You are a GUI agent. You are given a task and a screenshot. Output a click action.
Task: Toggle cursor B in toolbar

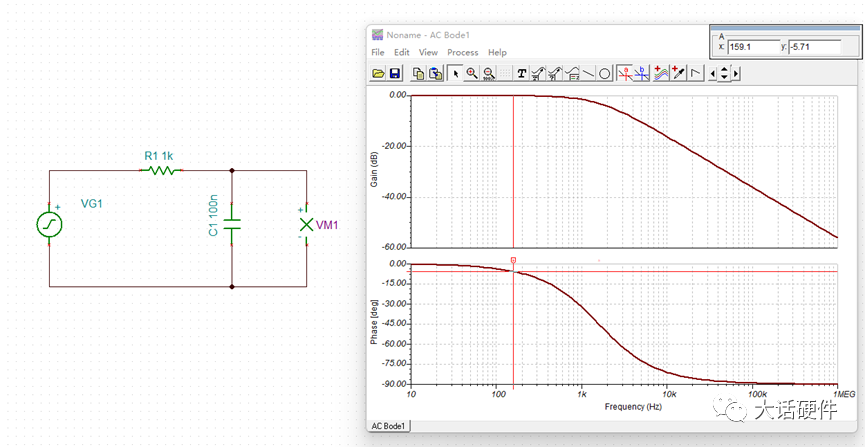click(x=642, y=73)
